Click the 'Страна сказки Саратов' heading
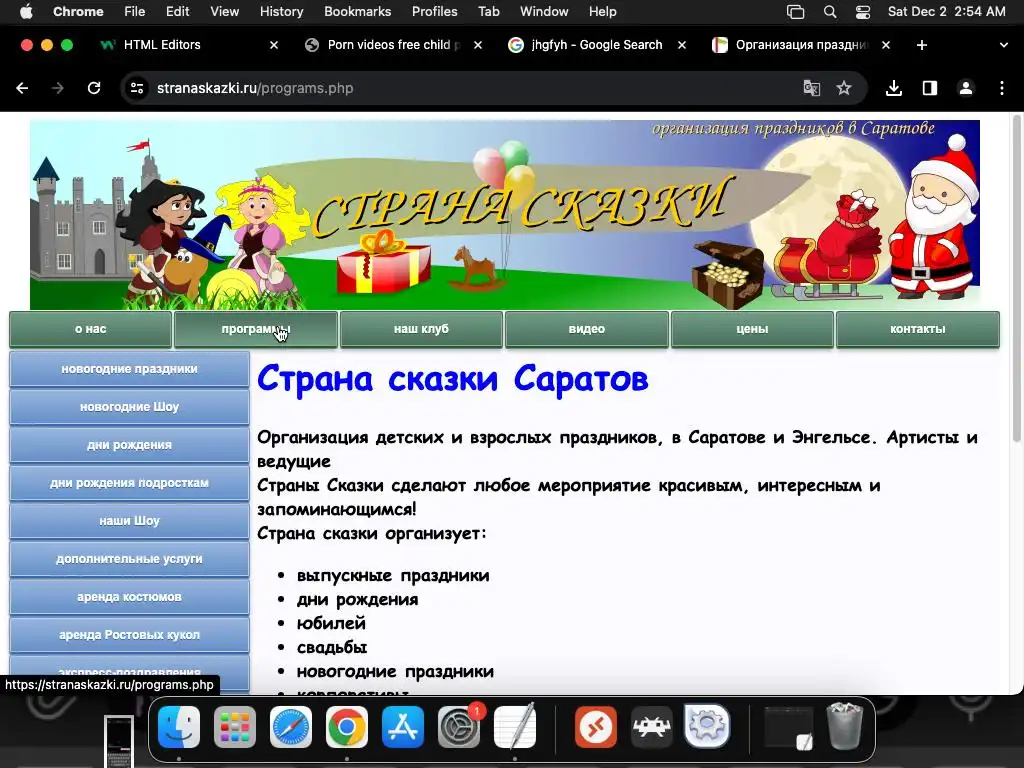This screenshot has height=768, width=1024. [453, 379]
